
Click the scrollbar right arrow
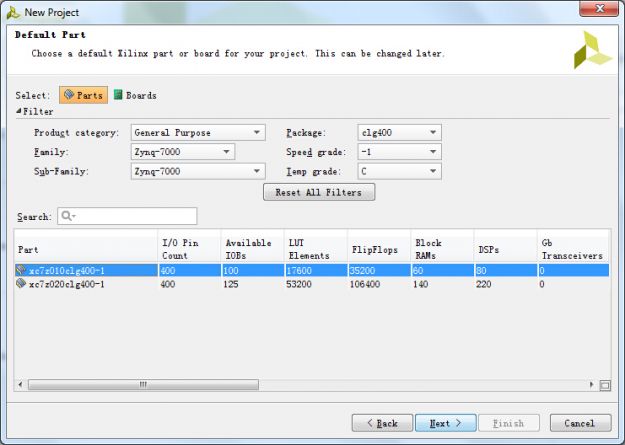pos(592,385)
